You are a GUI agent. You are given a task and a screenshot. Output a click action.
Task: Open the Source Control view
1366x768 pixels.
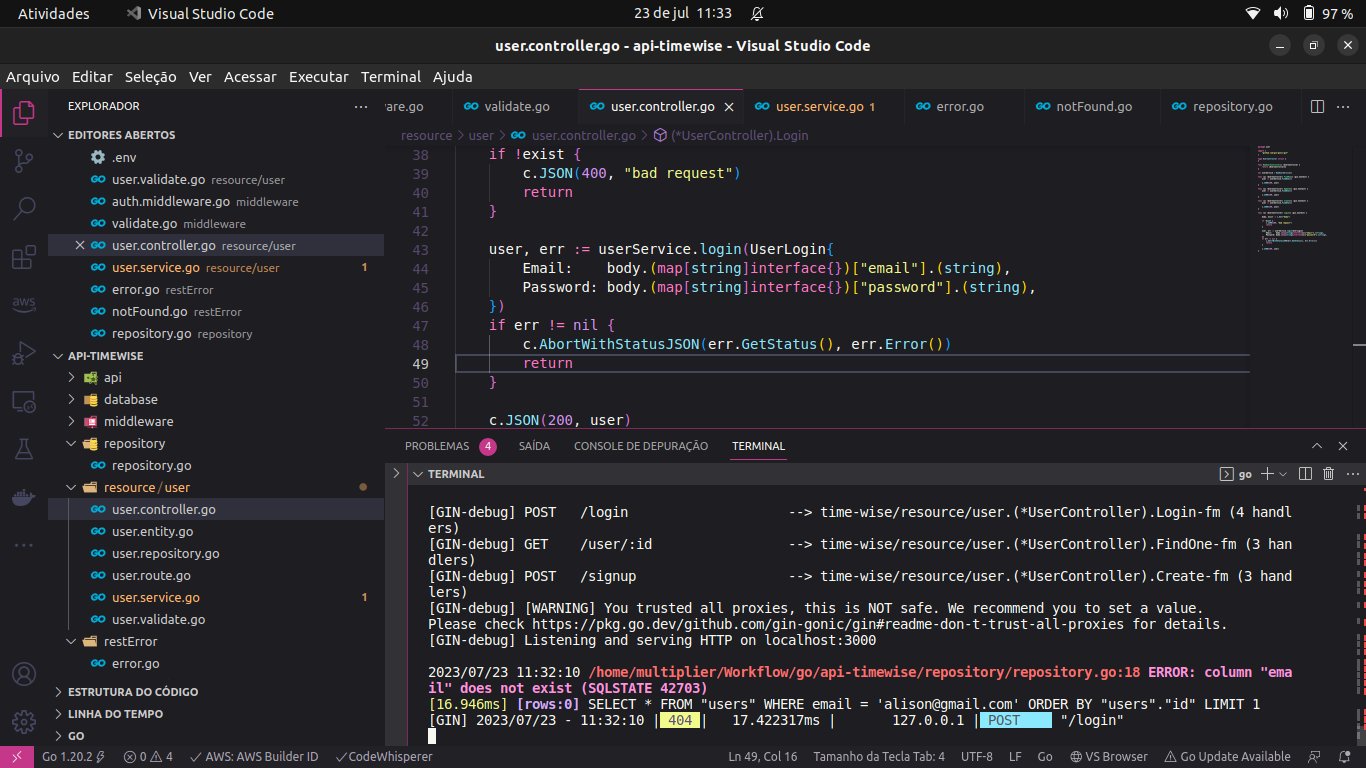coord(24,161)
